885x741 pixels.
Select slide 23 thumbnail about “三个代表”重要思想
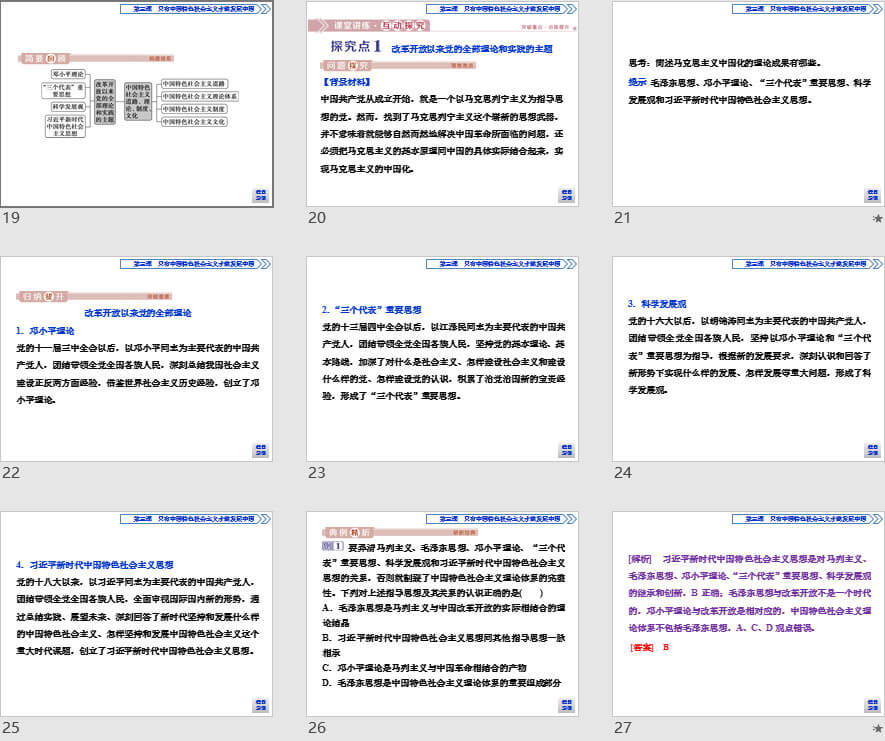tap(442, 359)
